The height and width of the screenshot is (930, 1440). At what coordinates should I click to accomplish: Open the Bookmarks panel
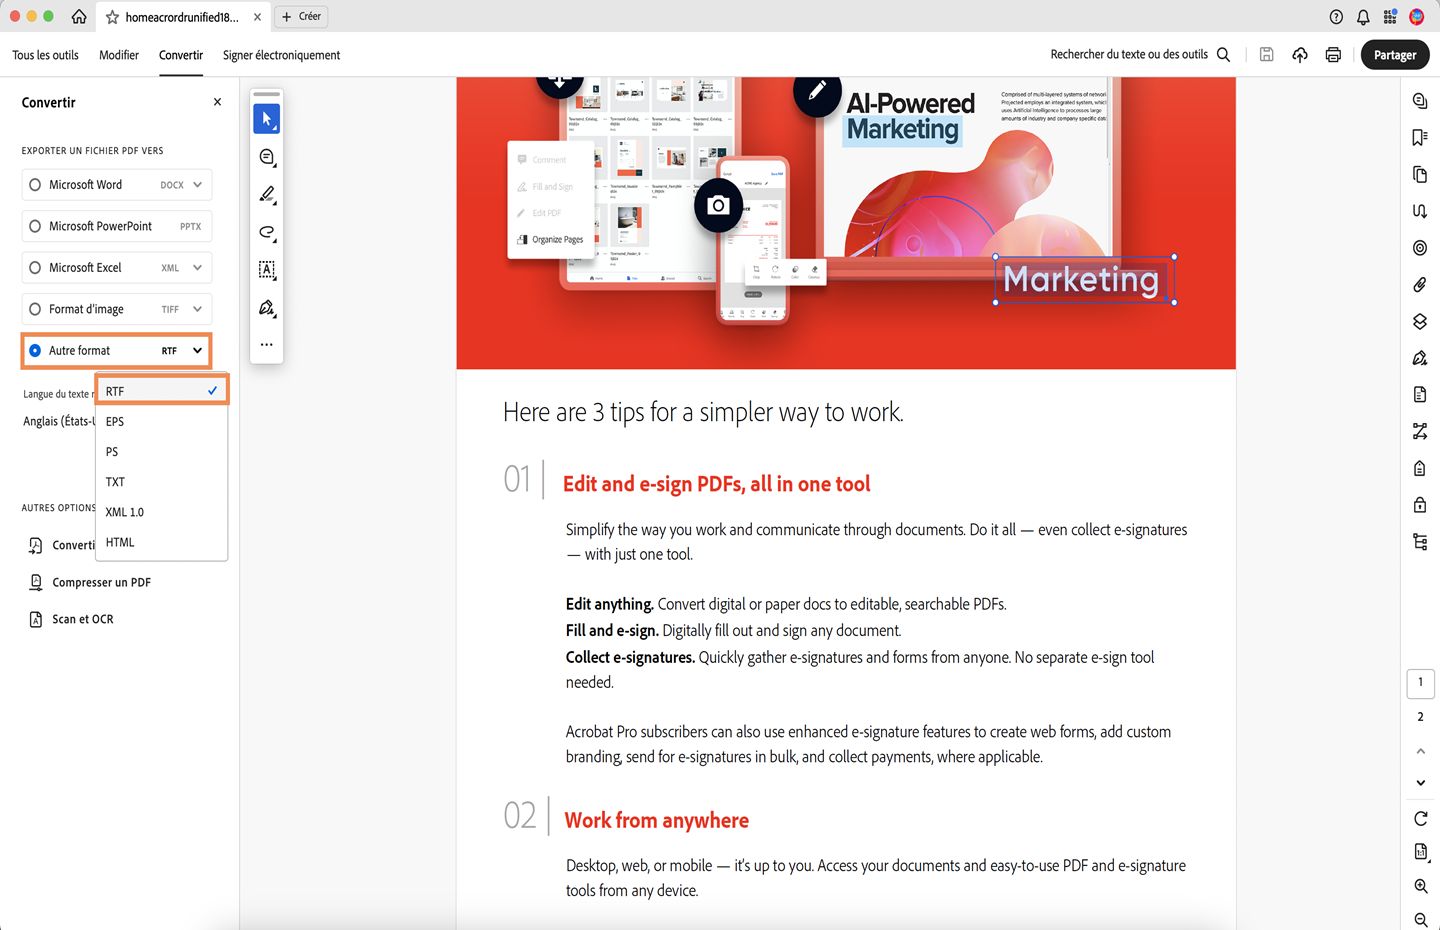[x=1420, y=137]
